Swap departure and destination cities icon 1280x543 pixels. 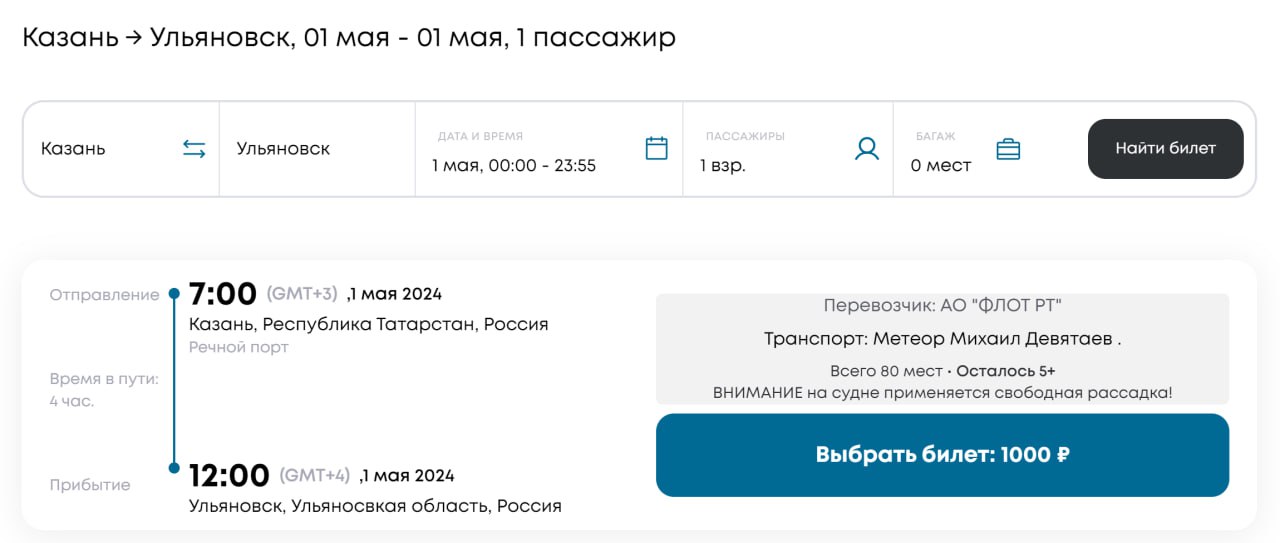[x=194, y=149]
